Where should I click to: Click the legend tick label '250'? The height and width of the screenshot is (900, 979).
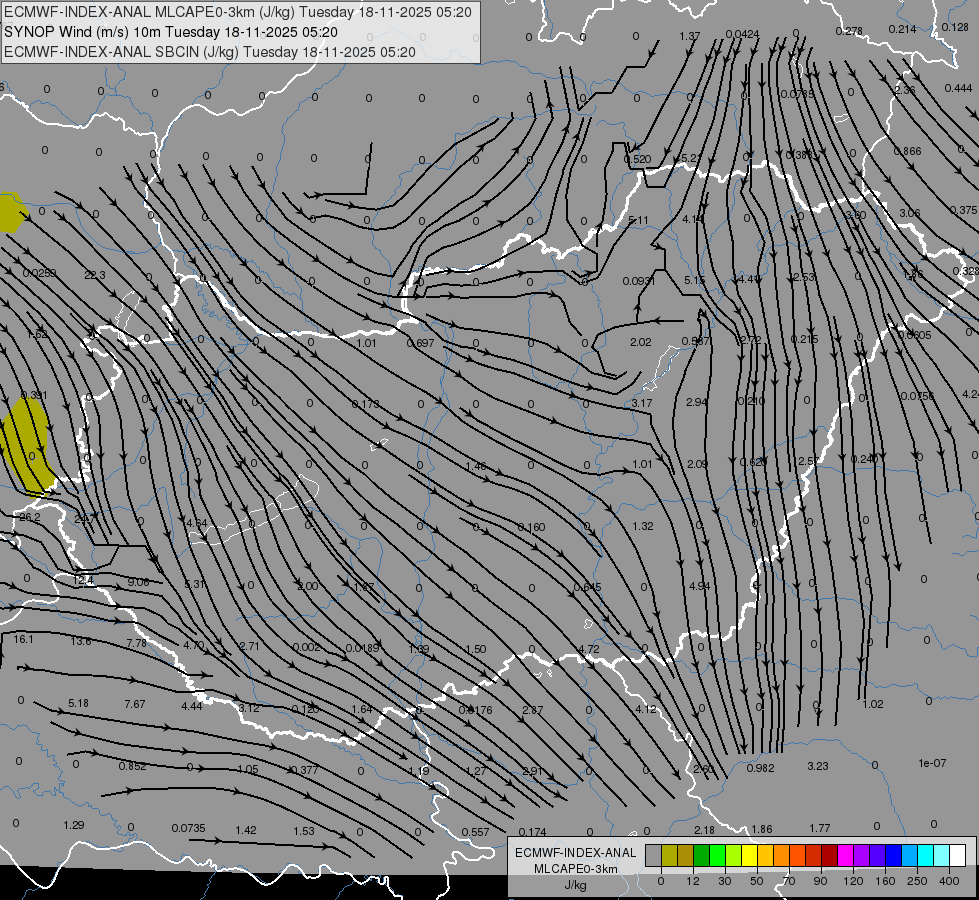pos(917,881)
